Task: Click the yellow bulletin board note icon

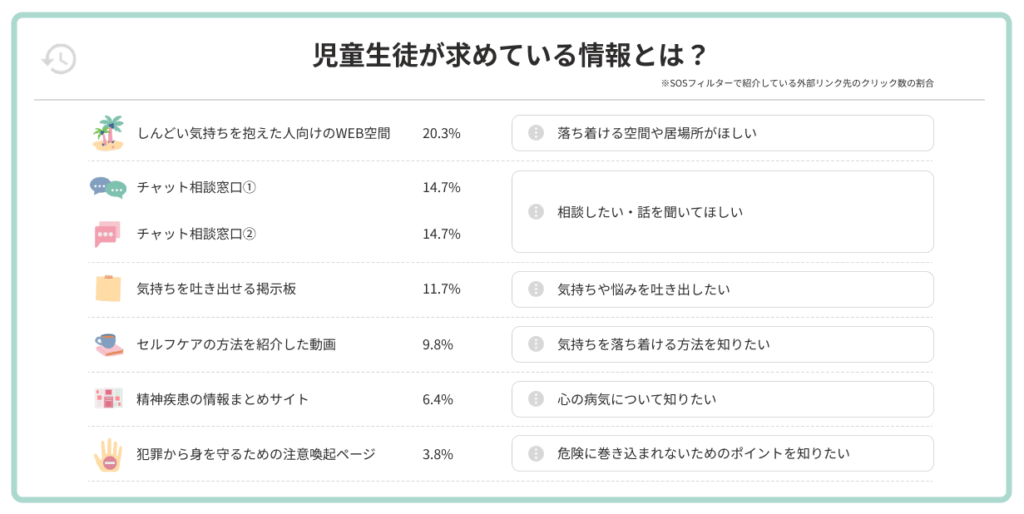Action: (x=108, y=289)
